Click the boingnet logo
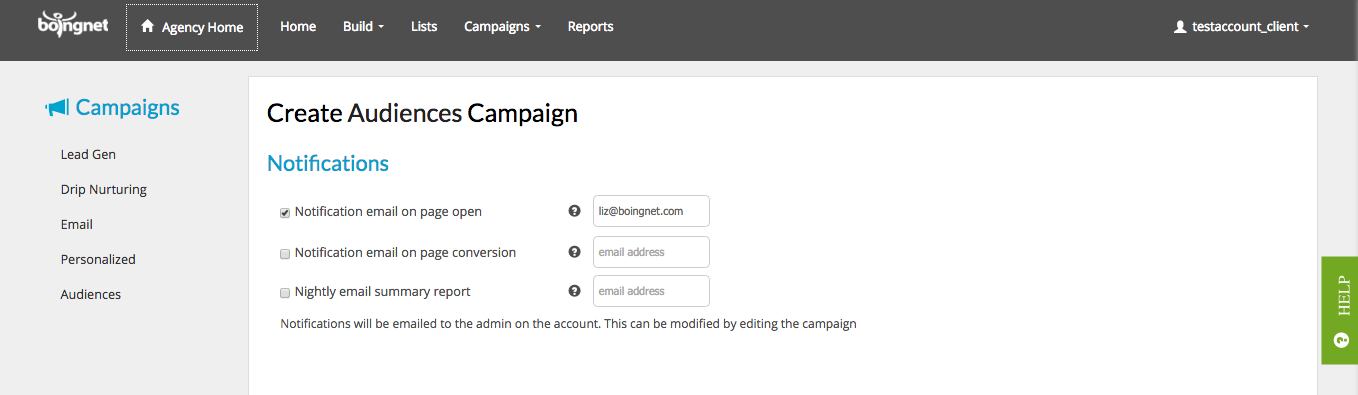The width and height of the screenshot is (1358, 395). coord(72,24)
